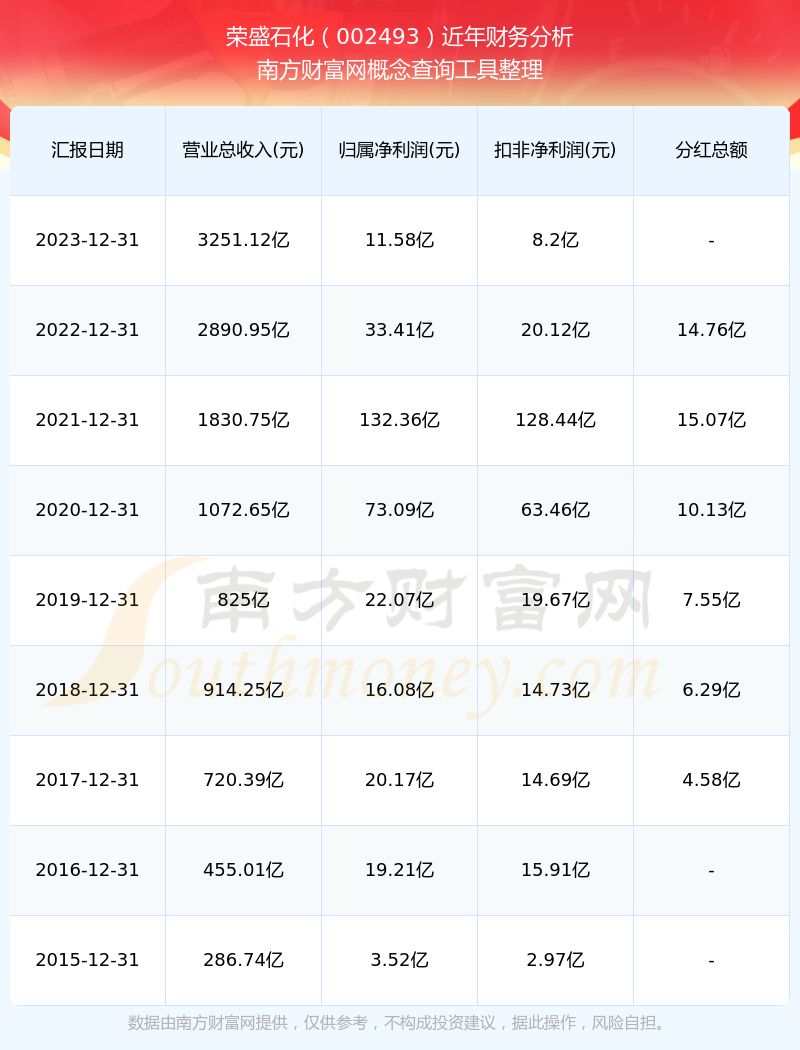Viewport: 800px width, 1050px height.
Task: Select the 营业总收入(元) column header
Action: 244,150
